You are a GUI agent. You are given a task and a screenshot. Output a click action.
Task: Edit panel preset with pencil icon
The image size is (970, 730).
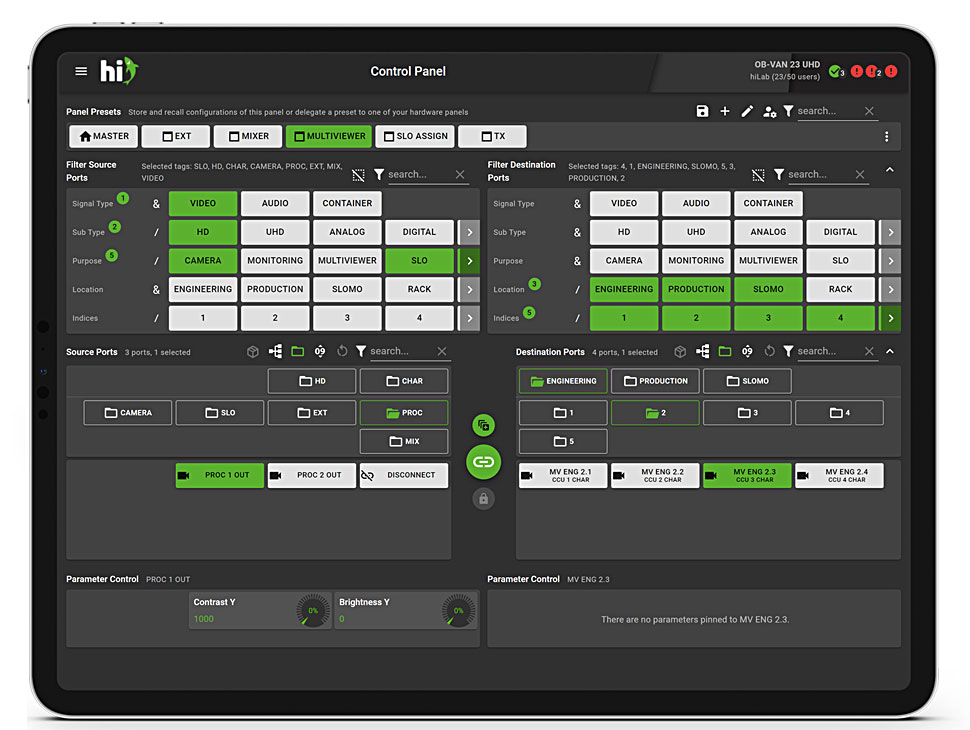[747, 111]
